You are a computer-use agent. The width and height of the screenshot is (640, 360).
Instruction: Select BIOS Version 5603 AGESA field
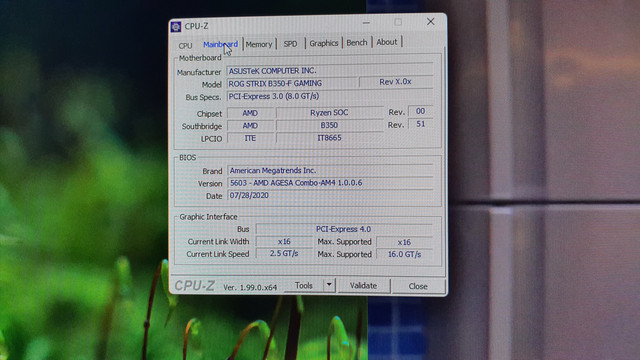click(x=330, y=182)
